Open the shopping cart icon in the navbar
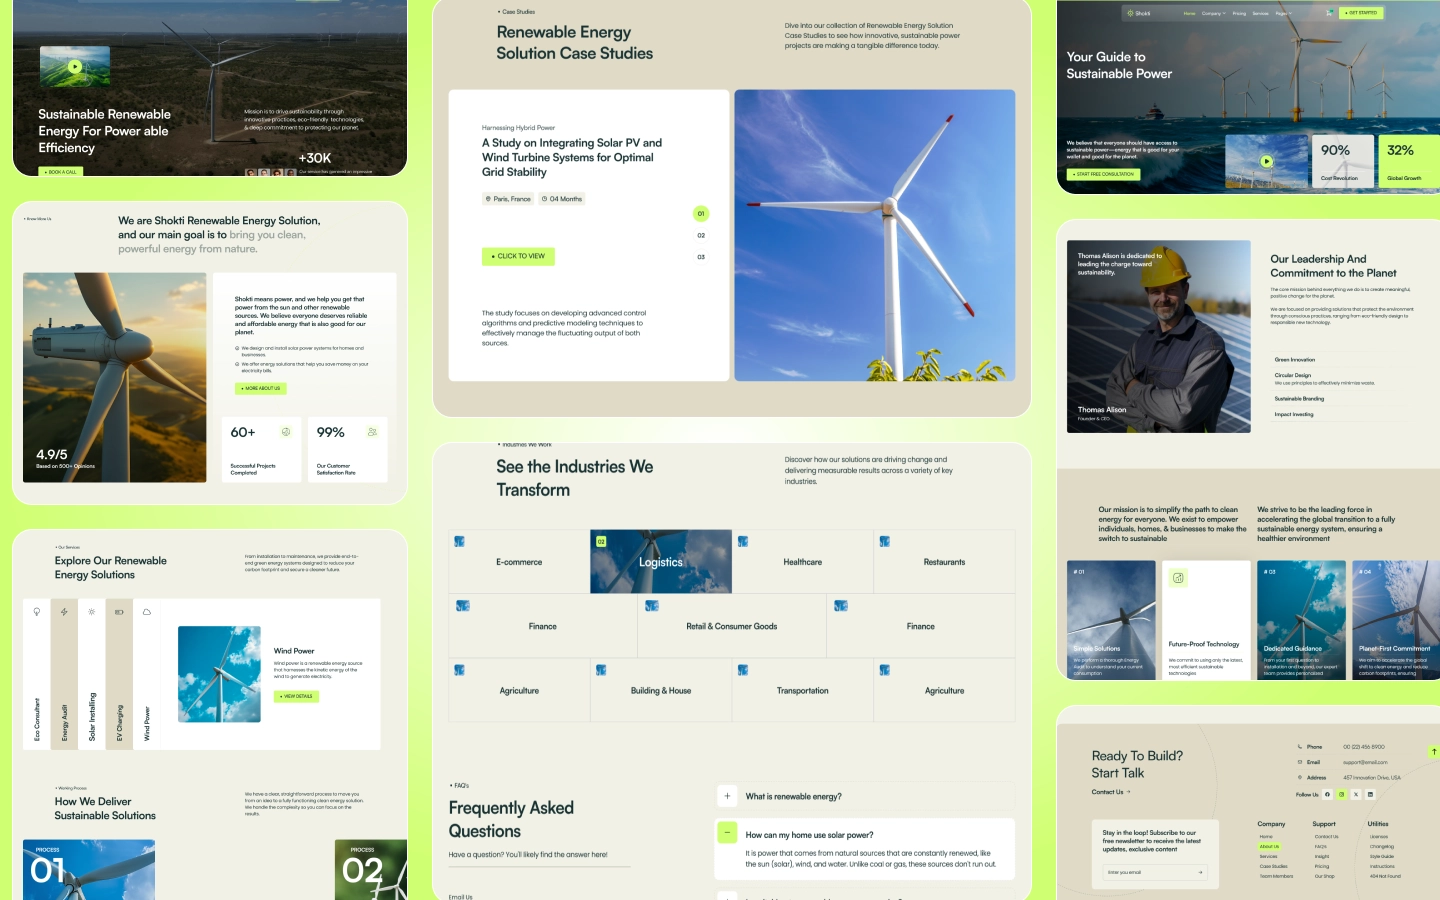This screenshot has height=900, width=1440. (1329, 13)
